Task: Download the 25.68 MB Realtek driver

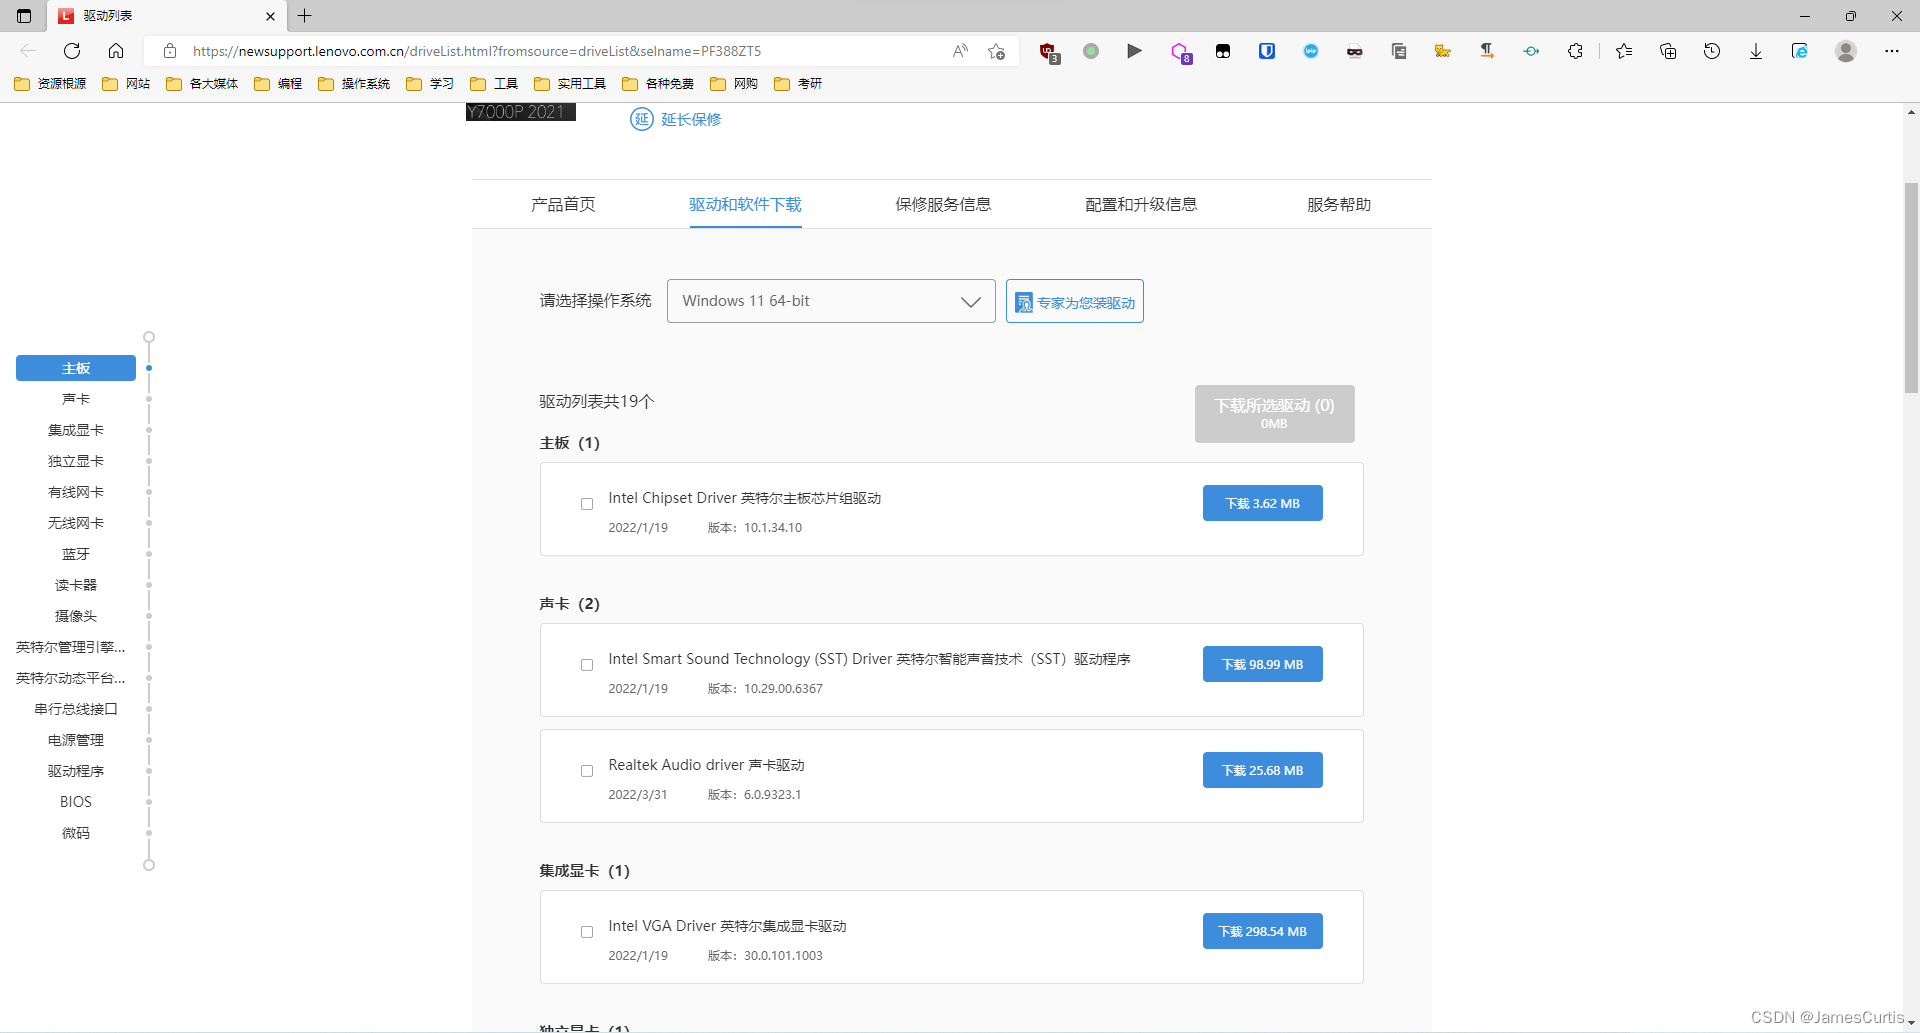Action: click(x=1262, y=770)
